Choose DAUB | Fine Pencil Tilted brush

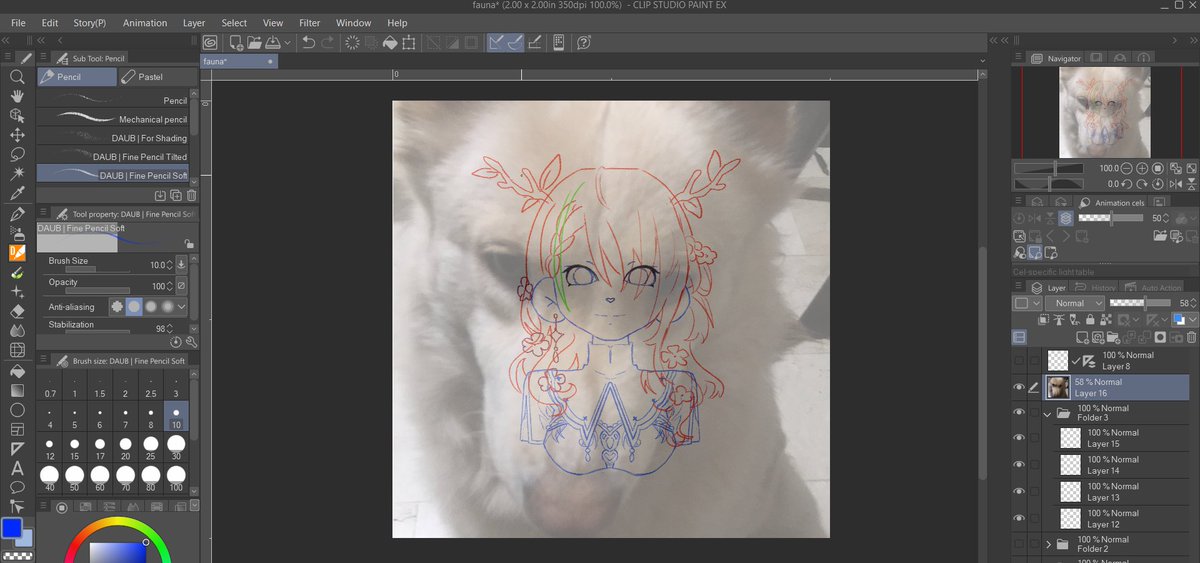[x=114, y=157]
